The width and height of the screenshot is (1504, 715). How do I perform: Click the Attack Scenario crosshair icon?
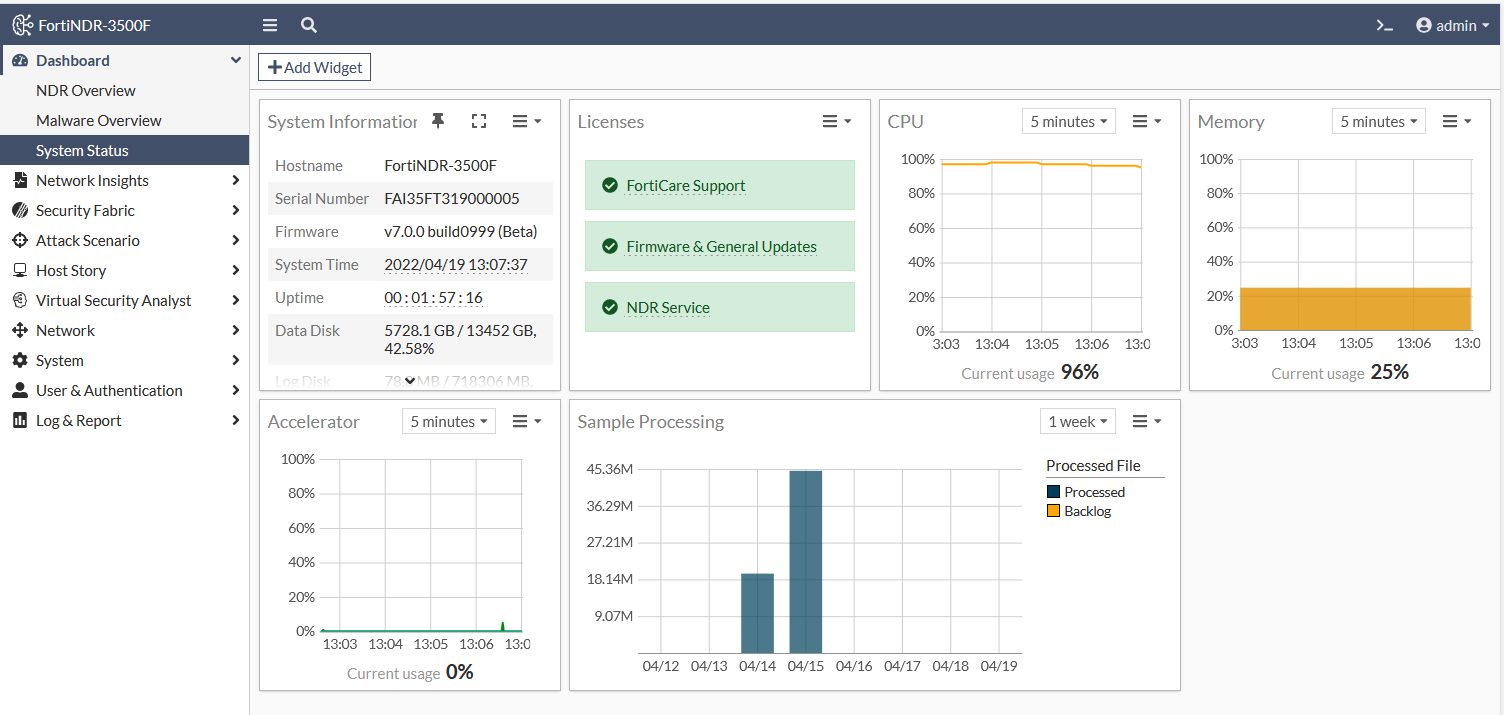[x=20, y=241]
